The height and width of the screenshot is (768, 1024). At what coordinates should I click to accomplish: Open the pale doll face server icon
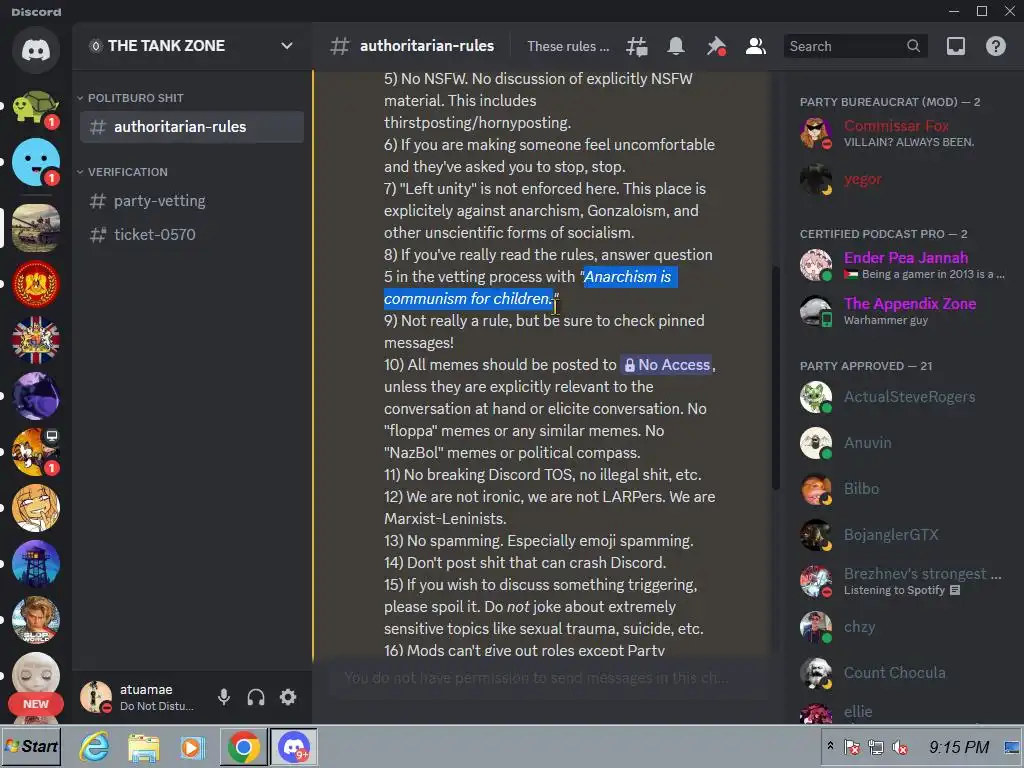[x=35, y=673]
